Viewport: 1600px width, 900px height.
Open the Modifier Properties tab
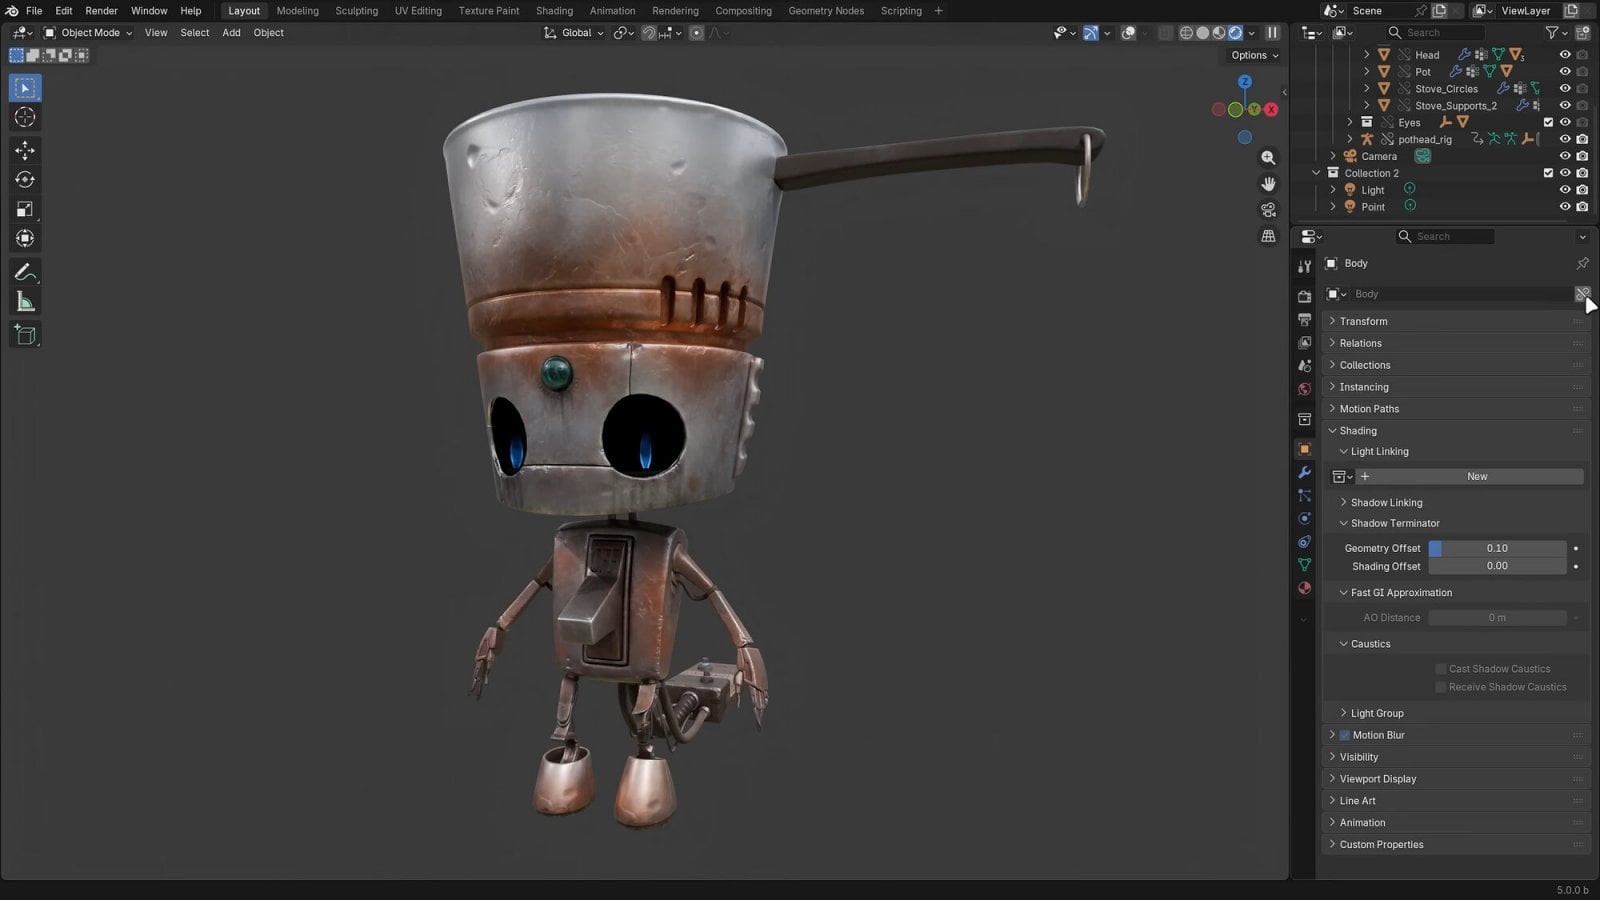pos(1304,473)
